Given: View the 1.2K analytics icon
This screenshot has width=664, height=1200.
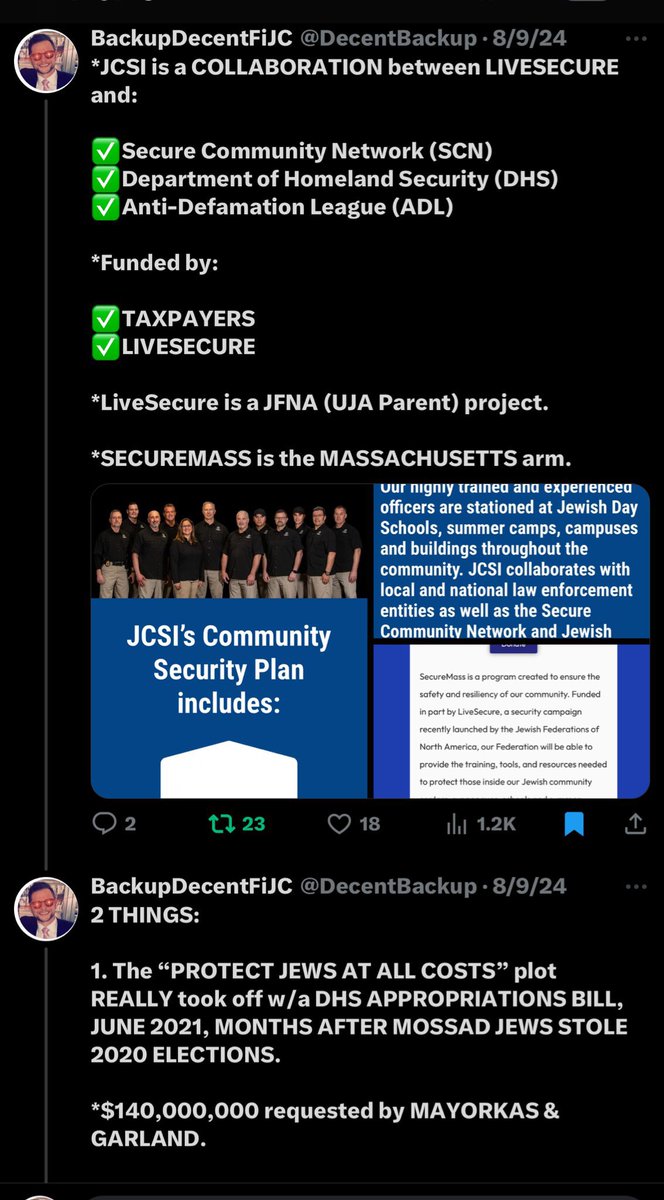Looking at the screenshot, I should (x=480, y=823).
